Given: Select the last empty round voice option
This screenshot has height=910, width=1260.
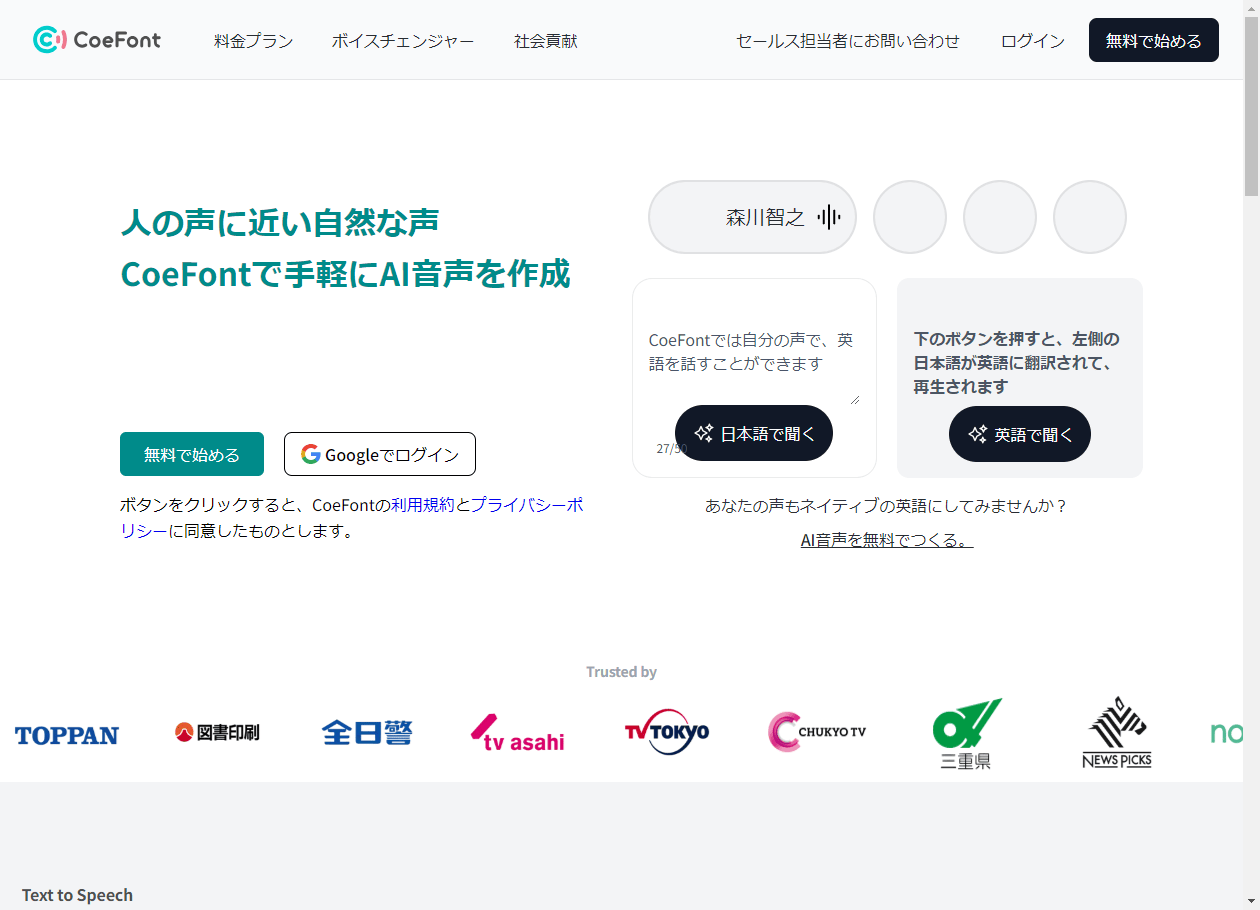Looking at the screenshot, I should (1090, 217).
